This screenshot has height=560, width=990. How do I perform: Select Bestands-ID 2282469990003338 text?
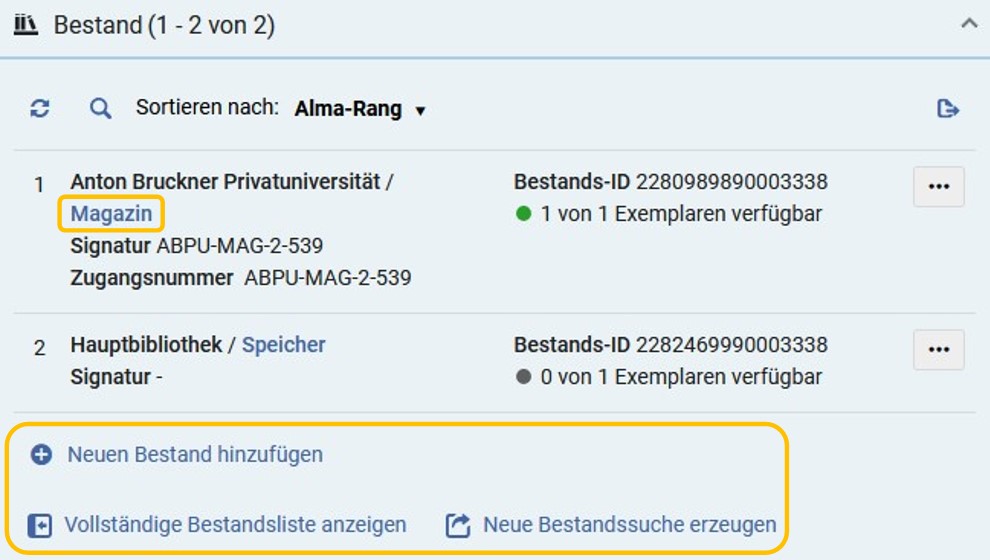tap(671, 345)
